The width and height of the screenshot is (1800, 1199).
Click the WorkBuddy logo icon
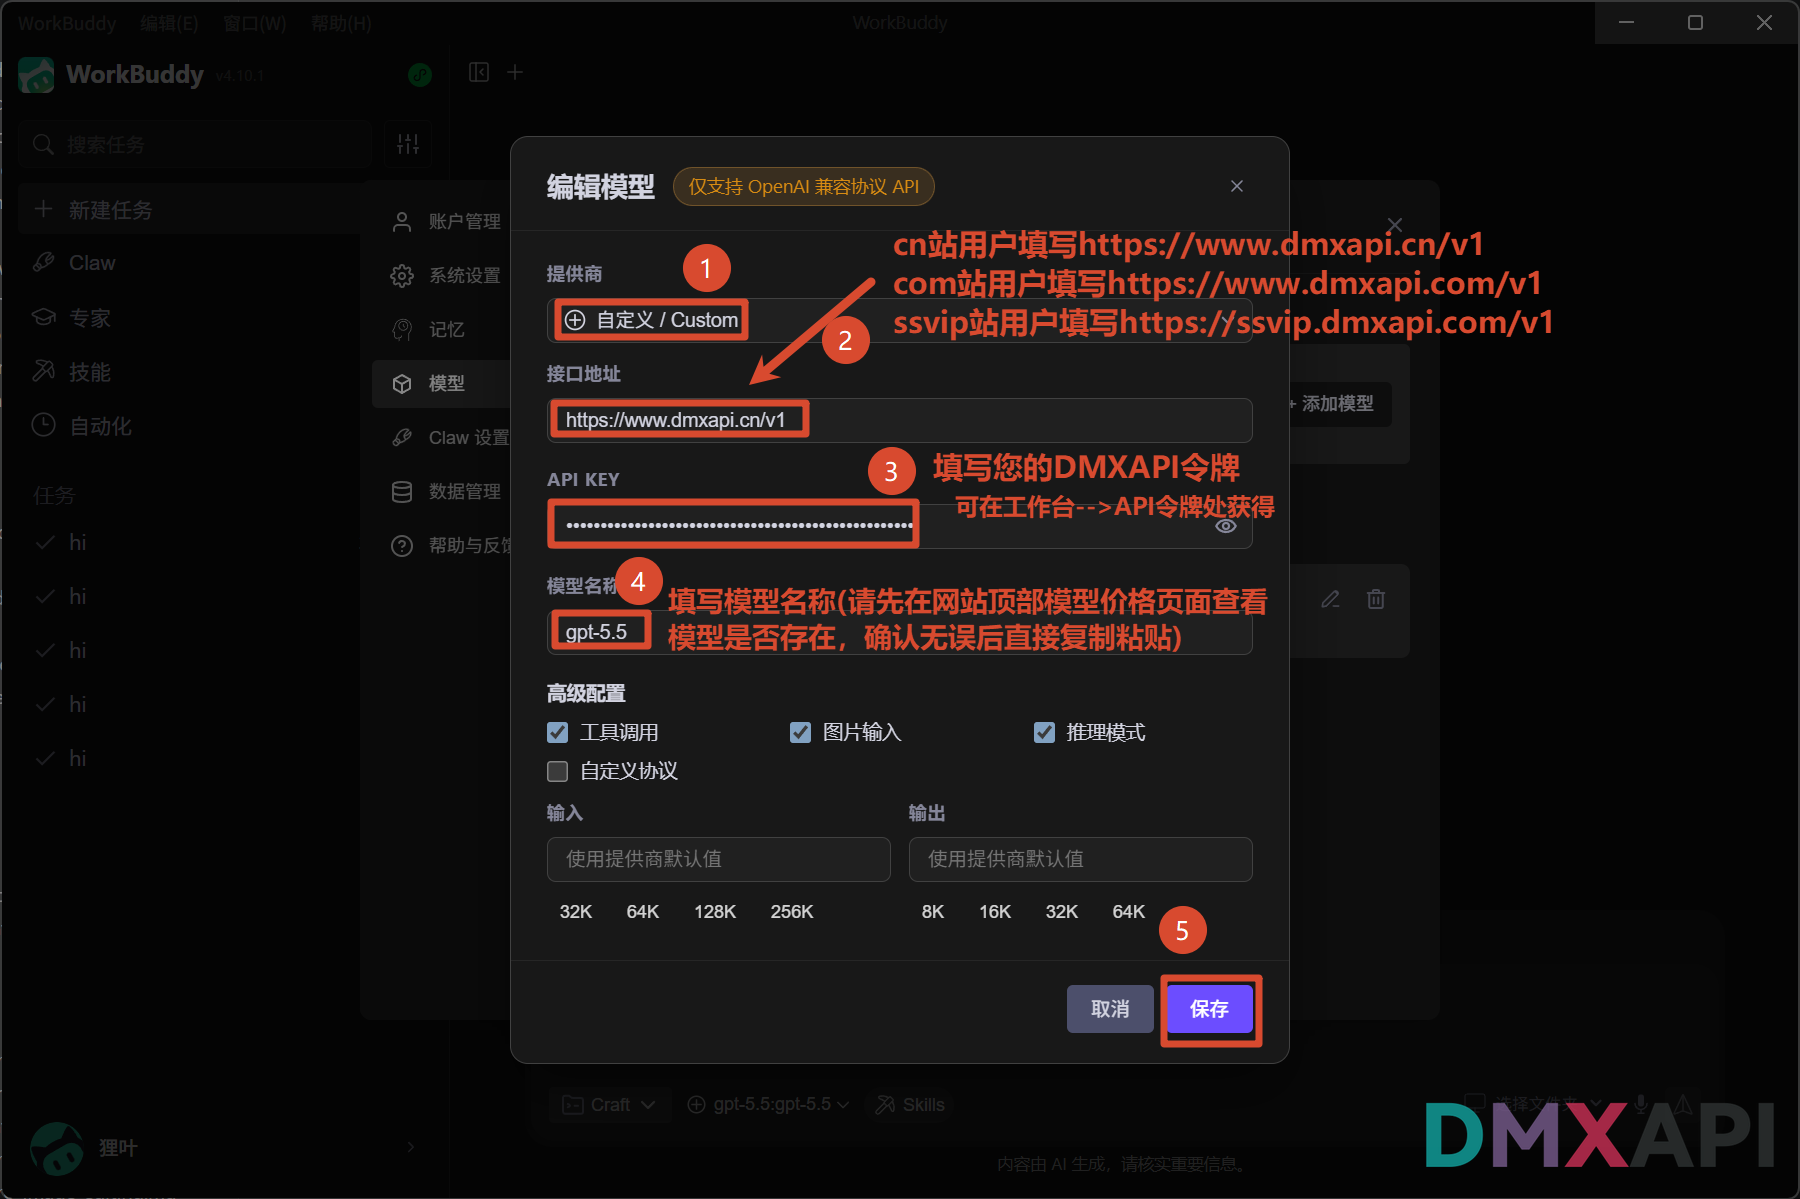pyautogui.click(x=37, y=75)
